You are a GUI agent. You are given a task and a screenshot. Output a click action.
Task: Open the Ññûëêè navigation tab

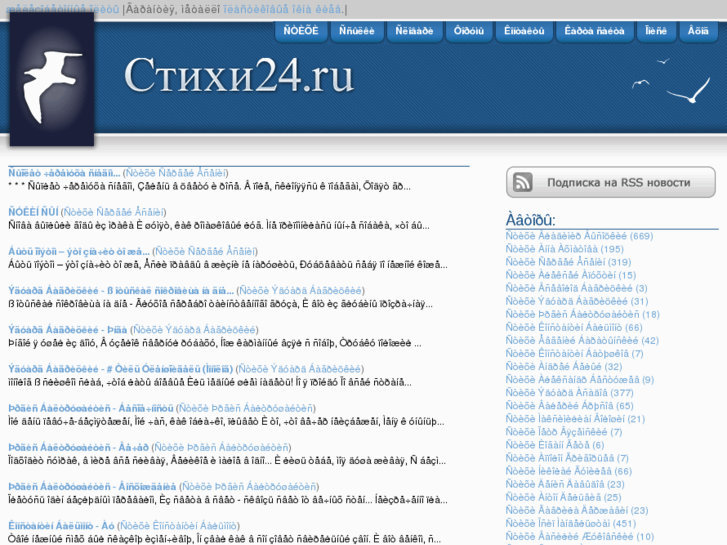coord(356,31)
